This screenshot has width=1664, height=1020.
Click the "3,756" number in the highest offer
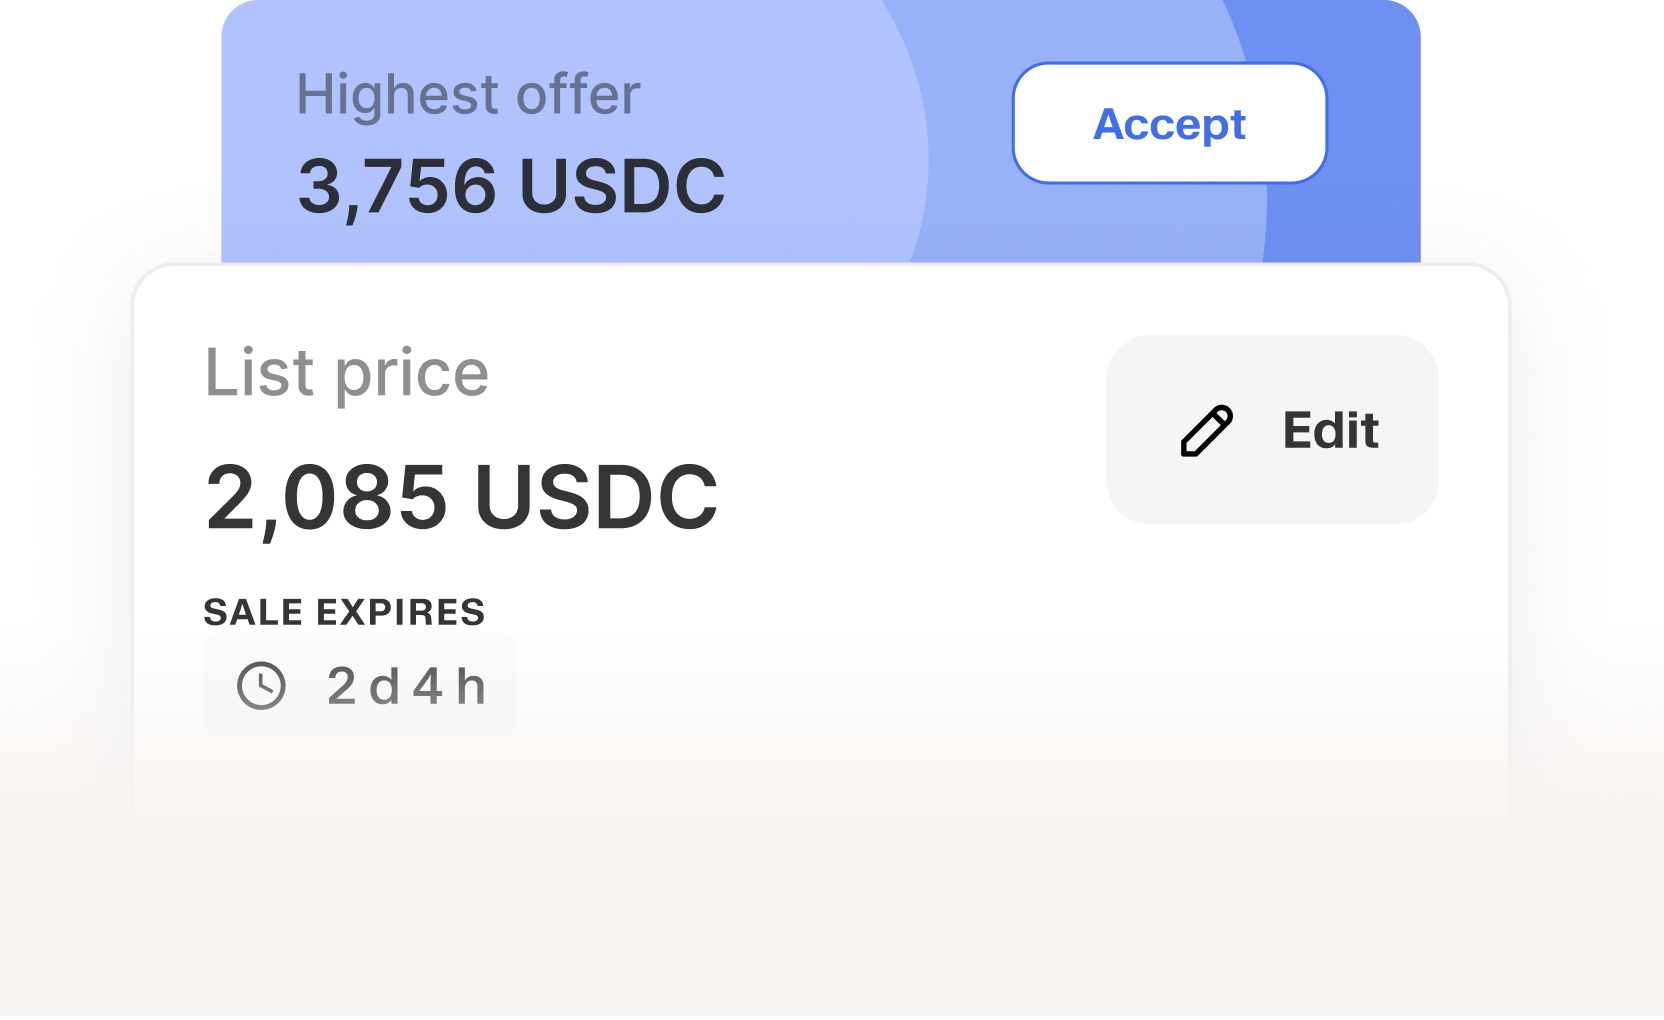point(397,187)
